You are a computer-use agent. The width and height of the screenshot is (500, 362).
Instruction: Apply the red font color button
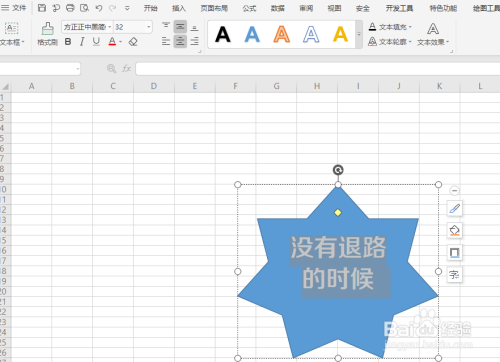tap(112, 42)
